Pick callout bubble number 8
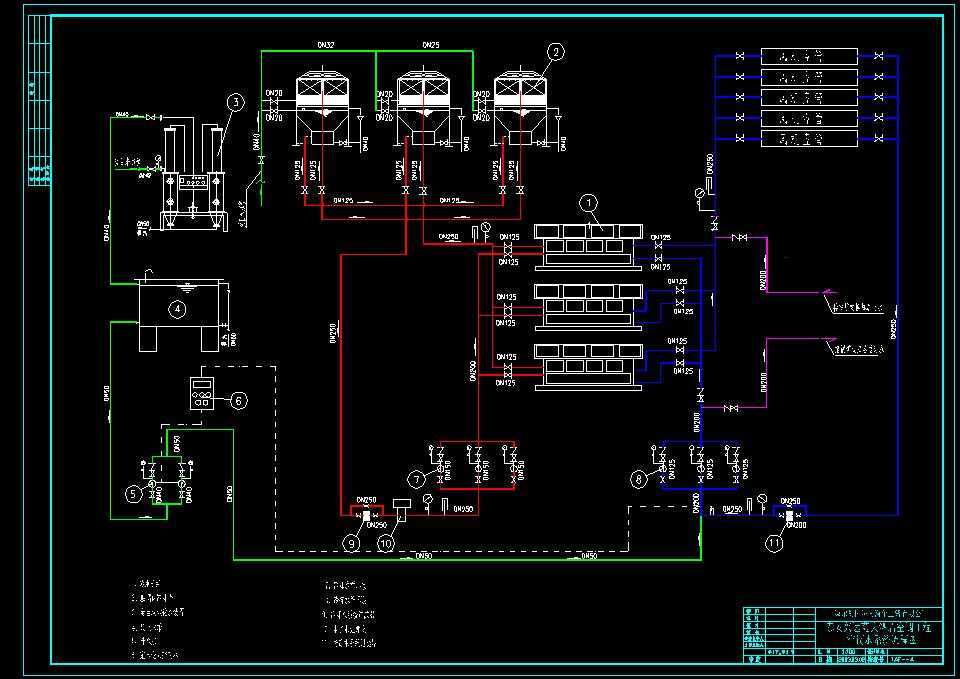 pyautogui.click(x=639, y=479)
